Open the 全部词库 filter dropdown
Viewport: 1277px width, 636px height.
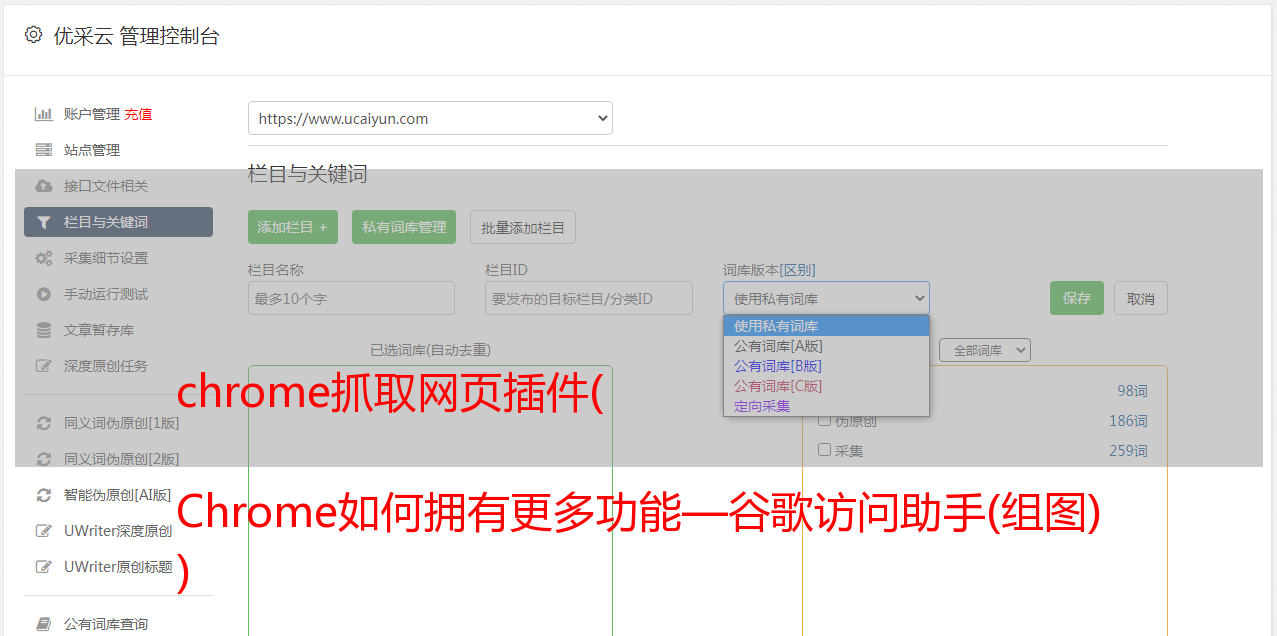(x=985, y=350)
